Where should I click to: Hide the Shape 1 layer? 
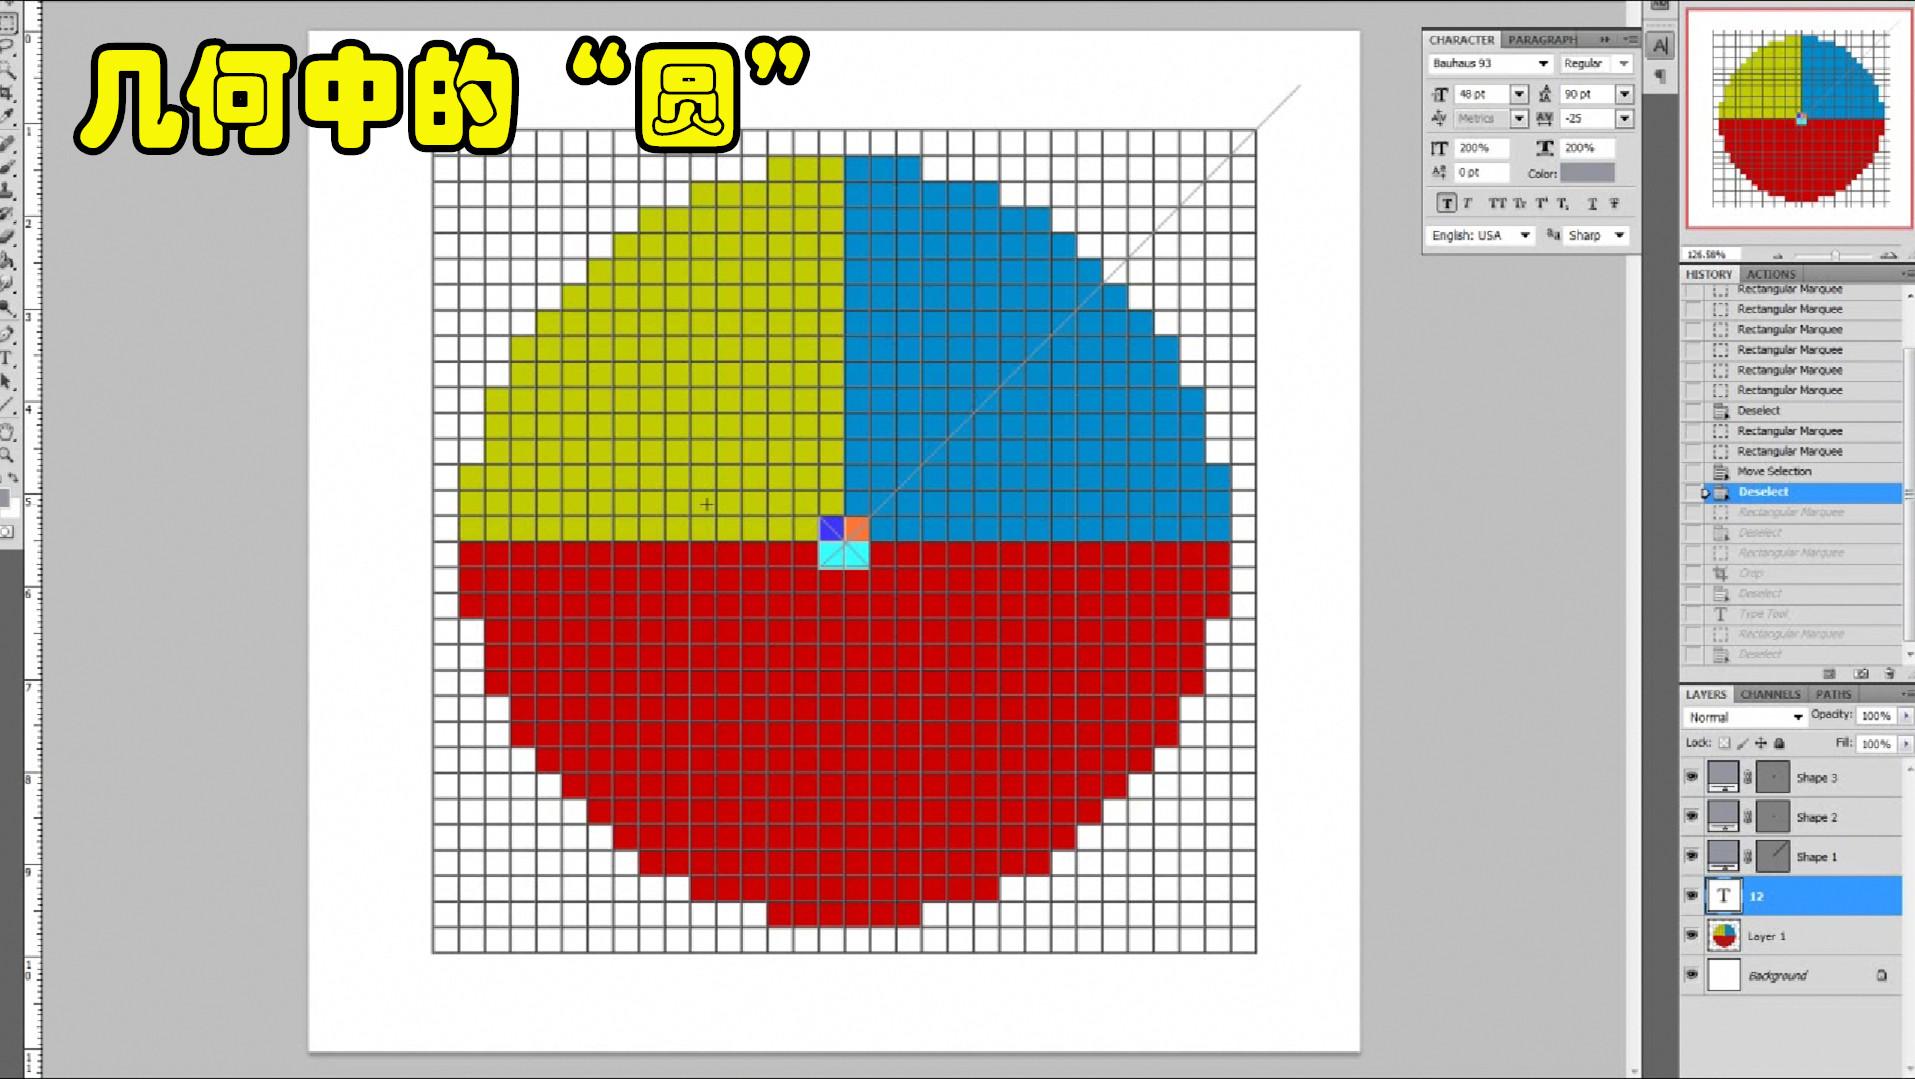(x=1692, y=856)
